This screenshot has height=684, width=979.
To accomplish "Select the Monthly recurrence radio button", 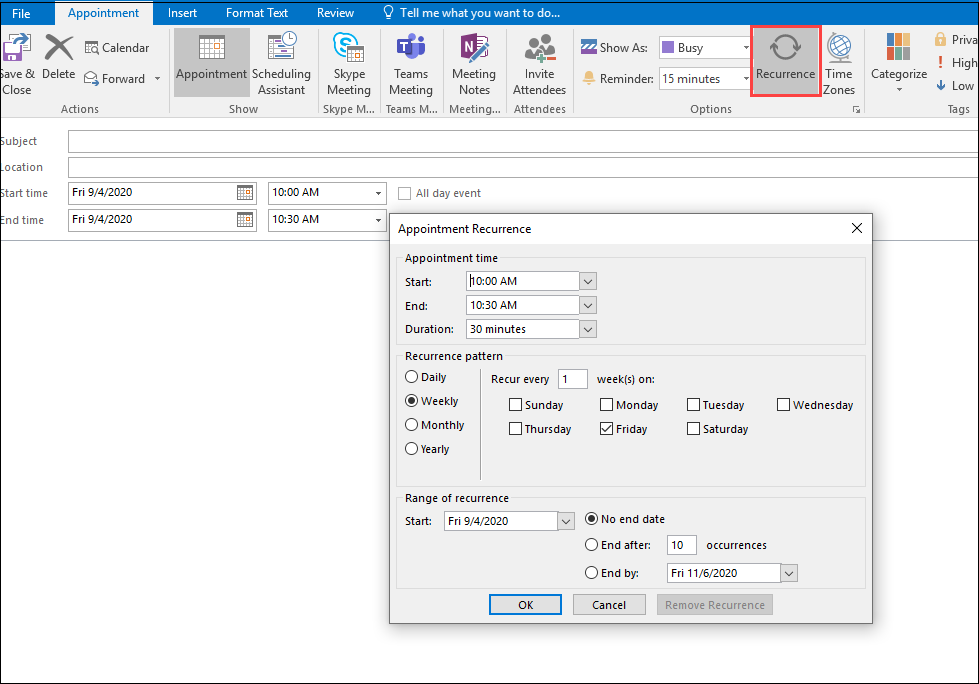I will click(x=411, y=425).
